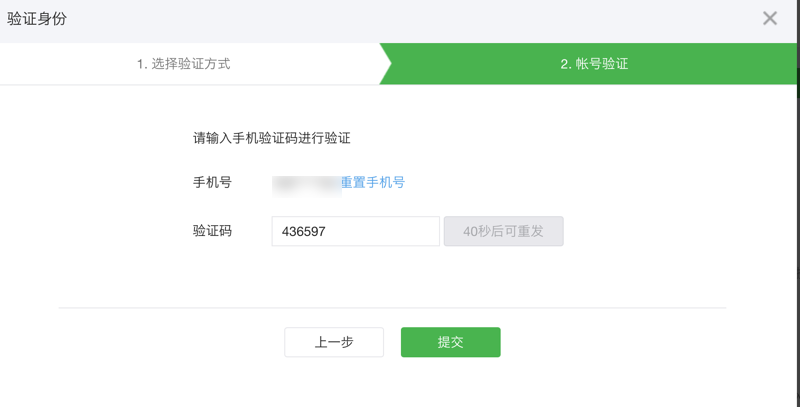Click the 重置手机号 link
This screenshot has width=800, height=407.
click(372, 182)
